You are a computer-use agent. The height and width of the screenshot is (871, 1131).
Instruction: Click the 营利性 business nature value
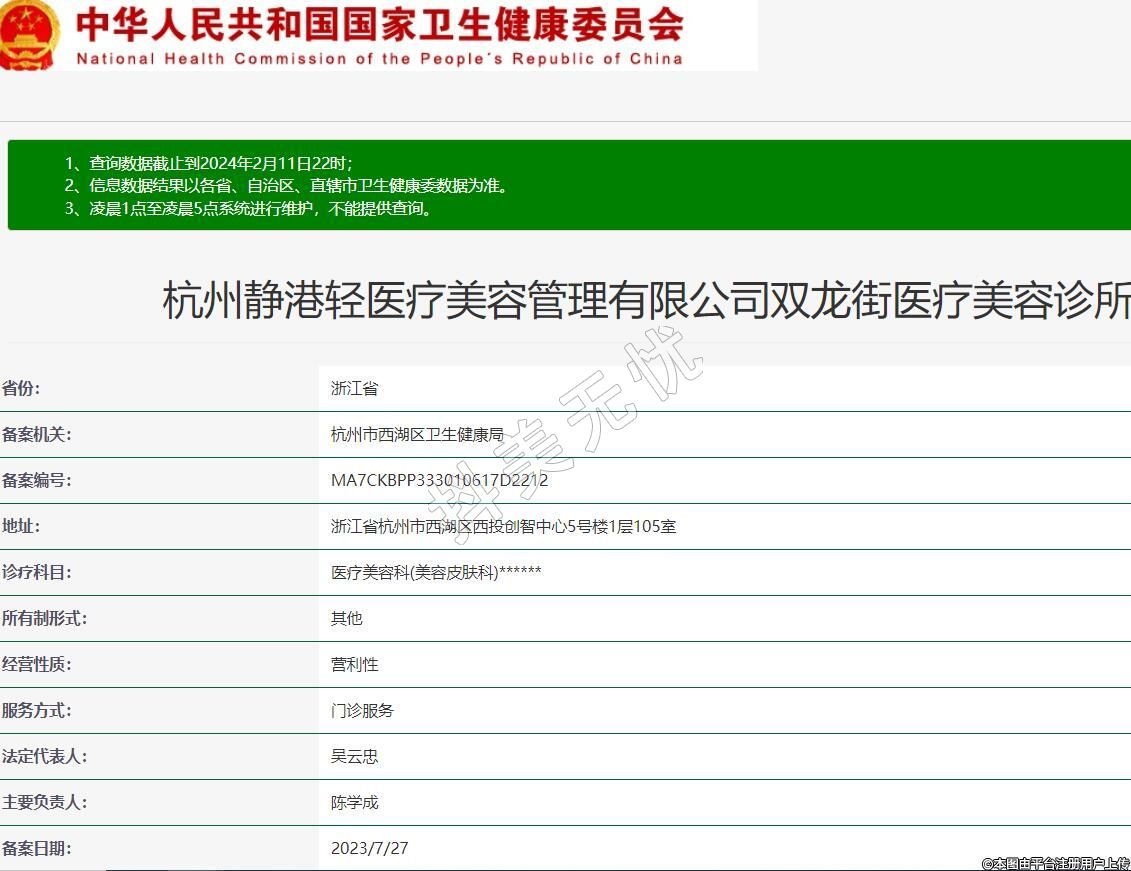pos(354,665)
